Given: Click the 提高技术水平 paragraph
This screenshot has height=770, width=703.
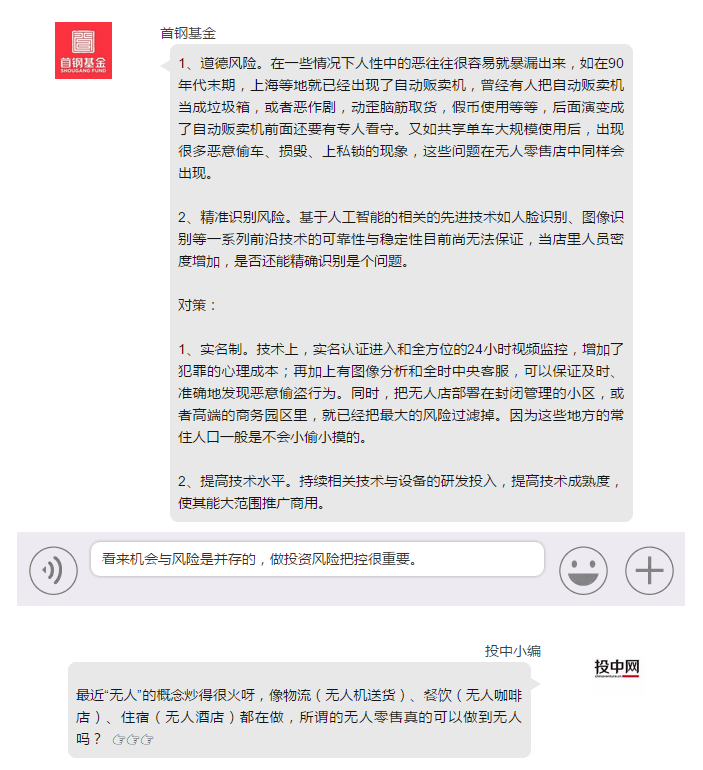Looking at the screenshot, I should [399, 492].
